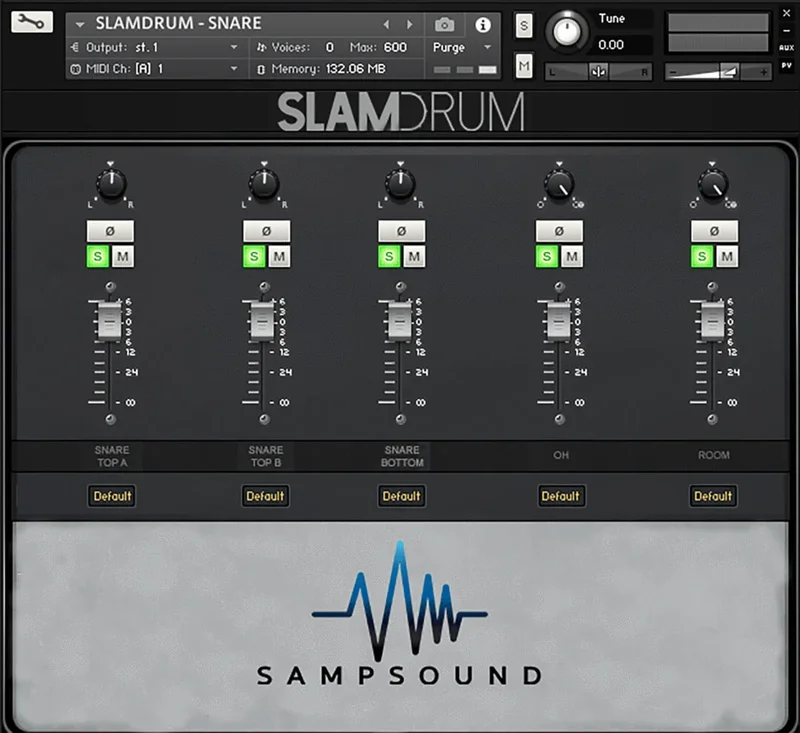
Task: Minimize instrument view with the dash button
Action: click(x=786, y=31)
